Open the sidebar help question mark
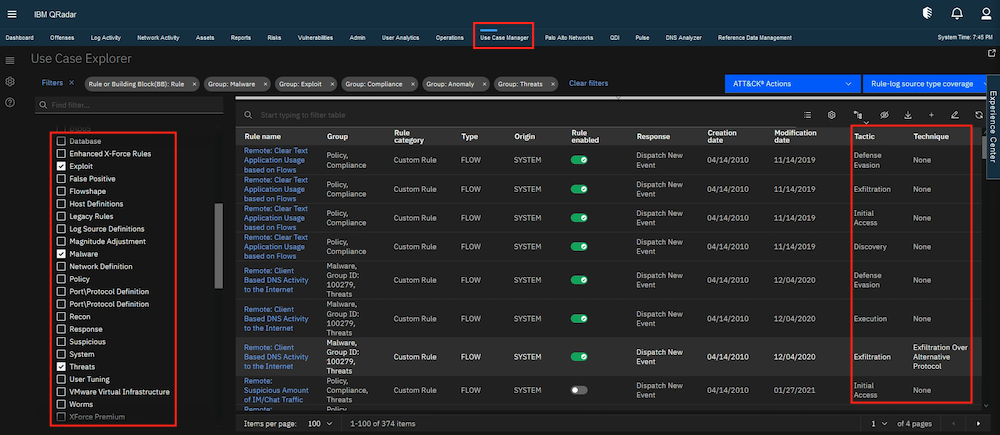The height and width of the screenshot is (435, 1000). click(10, 103)
